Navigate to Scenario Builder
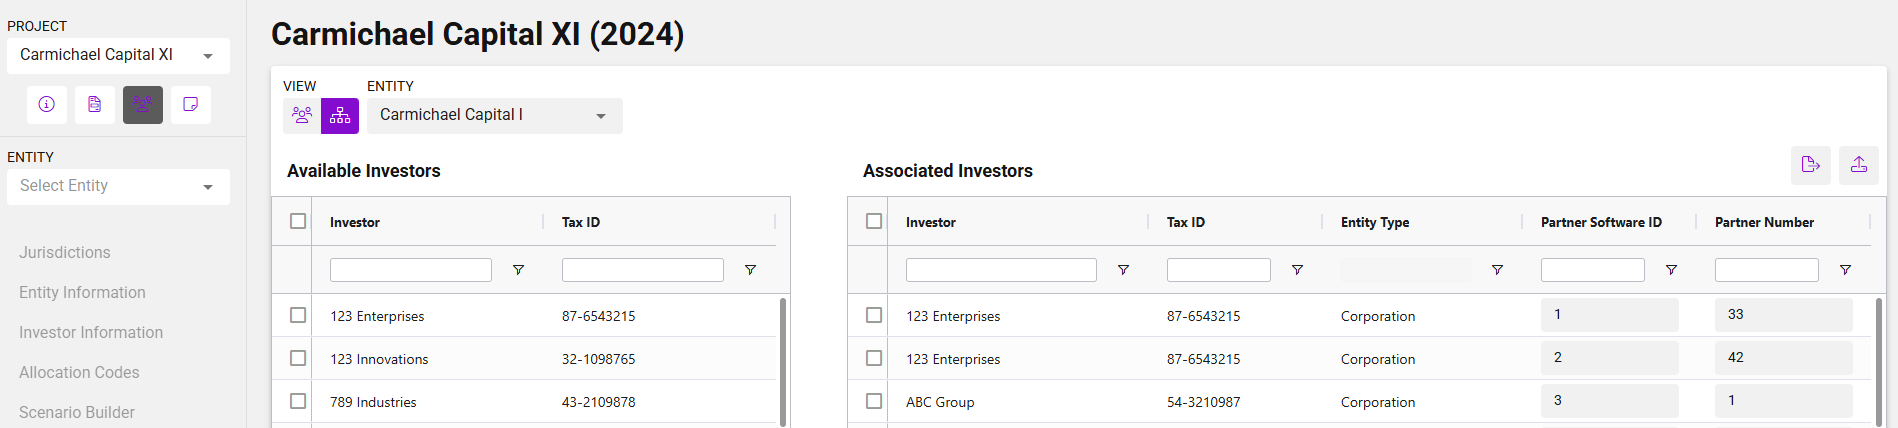The height and width of the screenshot is (428, 1898). click(x=77, y=412)
